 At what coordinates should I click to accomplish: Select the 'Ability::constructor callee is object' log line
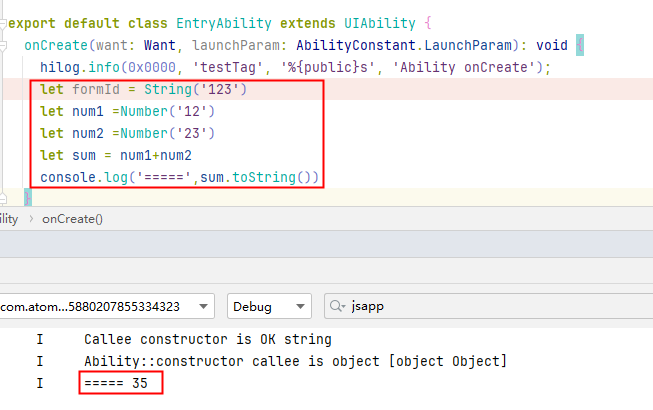point(295,360)
